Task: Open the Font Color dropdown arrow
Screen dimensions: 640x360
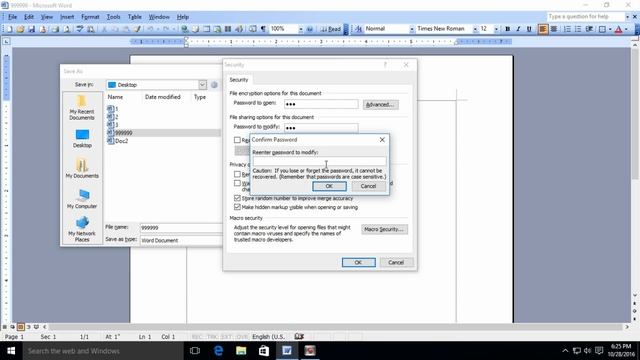Action: [626, 29]
